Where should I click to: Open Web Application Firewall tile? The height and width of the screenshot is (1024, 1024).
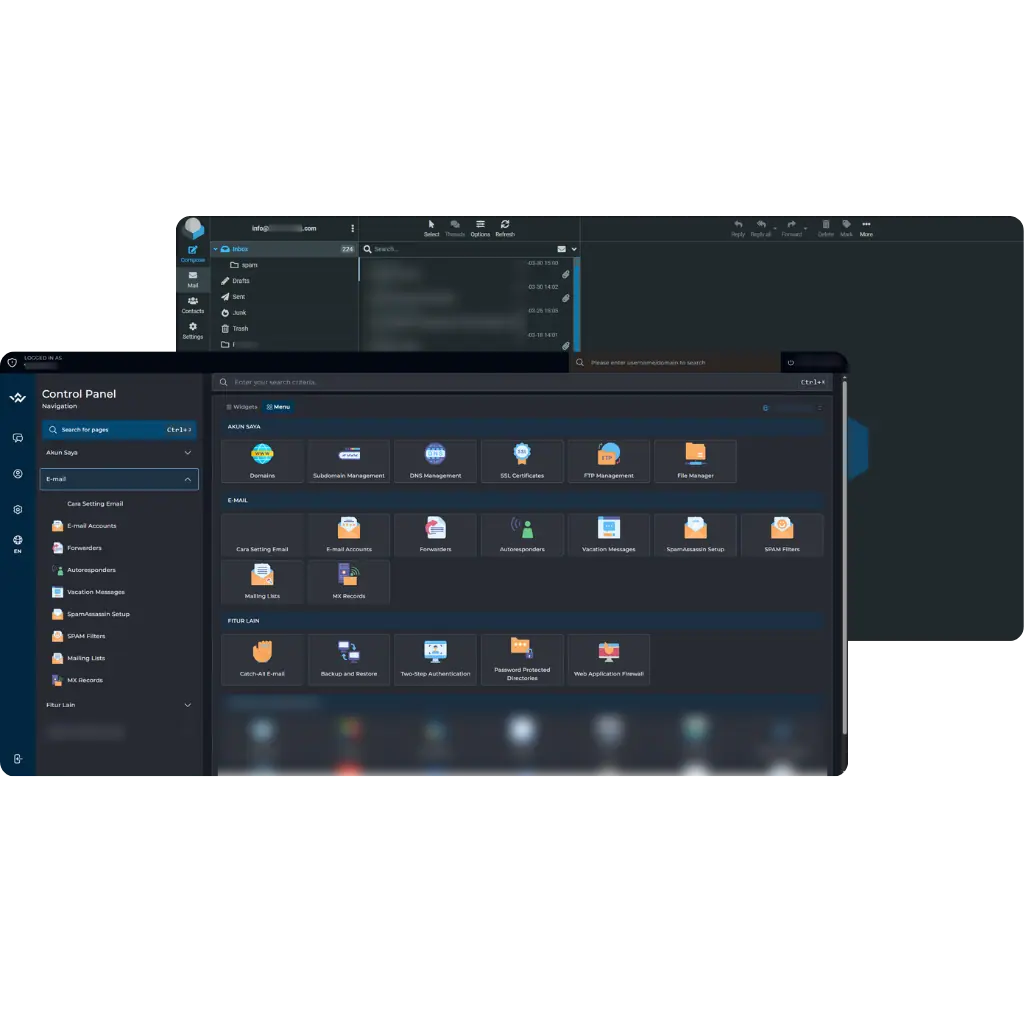click(609, 659)
